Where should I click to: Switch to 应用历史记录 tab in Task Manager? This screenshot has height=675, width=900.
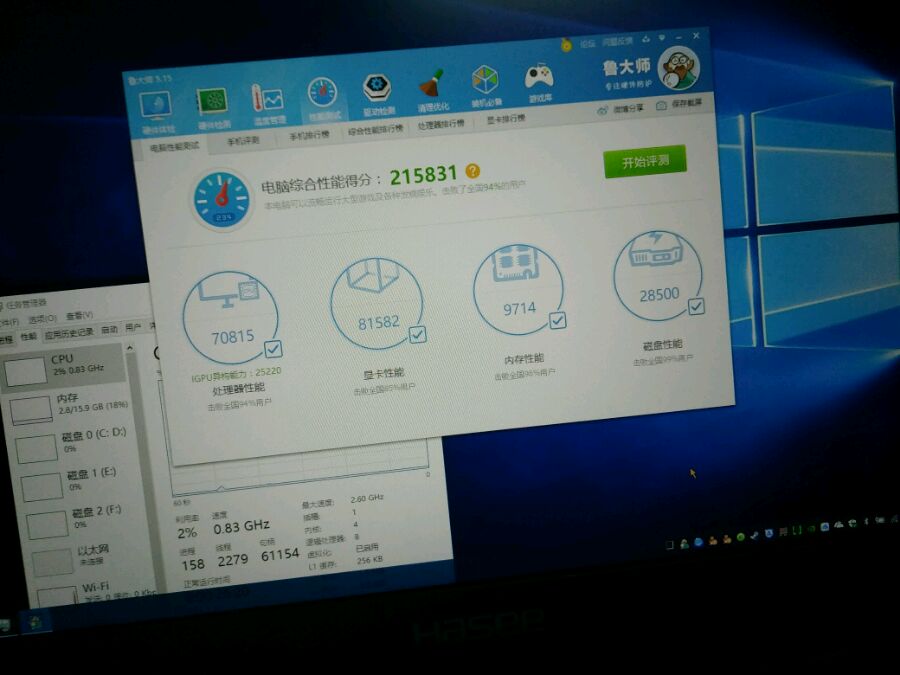coord(69,334)
